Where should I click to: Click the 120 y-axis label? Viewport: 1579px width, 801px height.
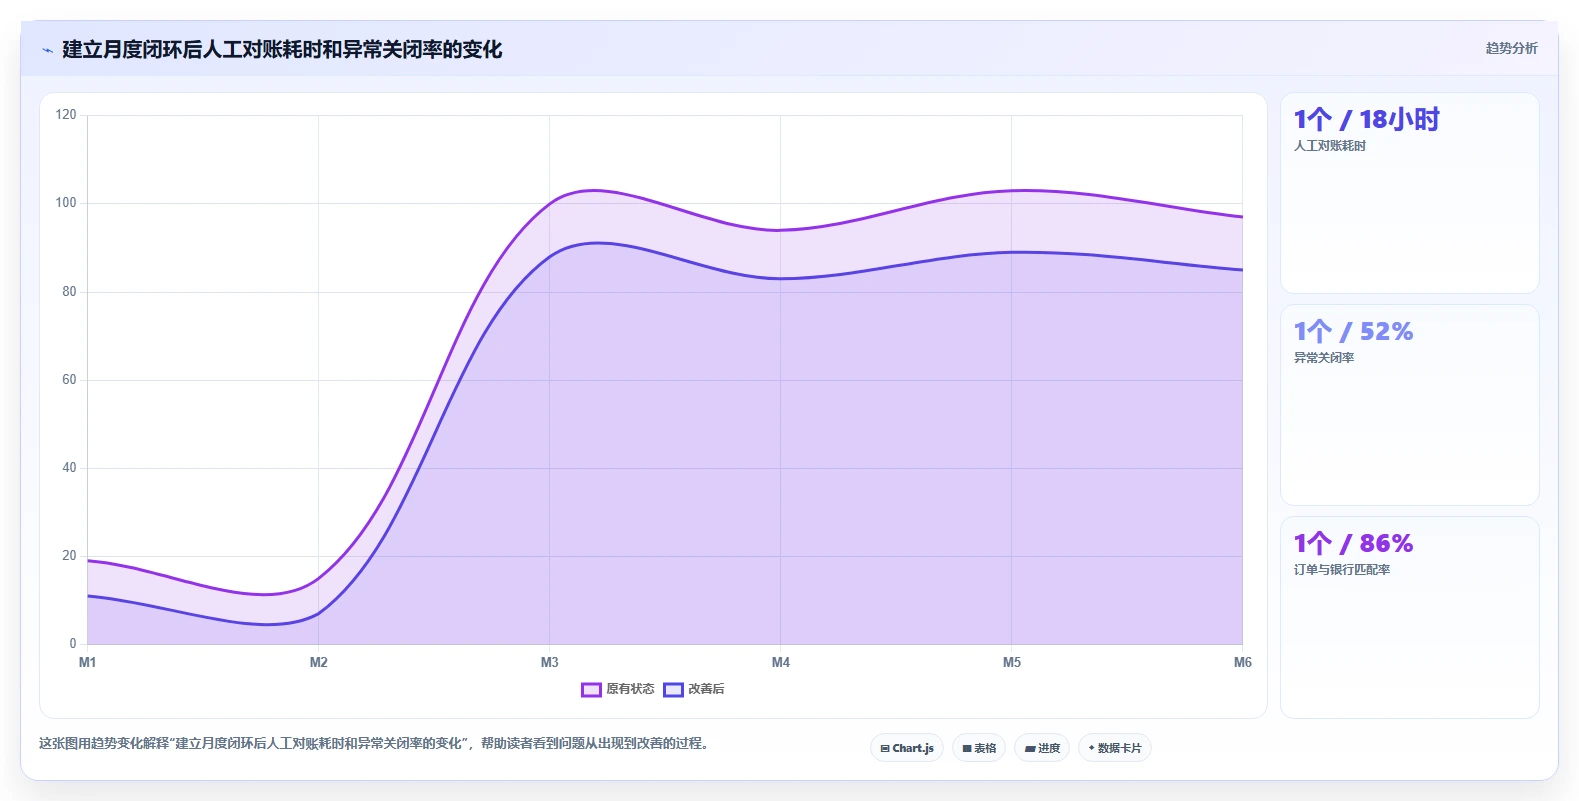pos(66,115)
